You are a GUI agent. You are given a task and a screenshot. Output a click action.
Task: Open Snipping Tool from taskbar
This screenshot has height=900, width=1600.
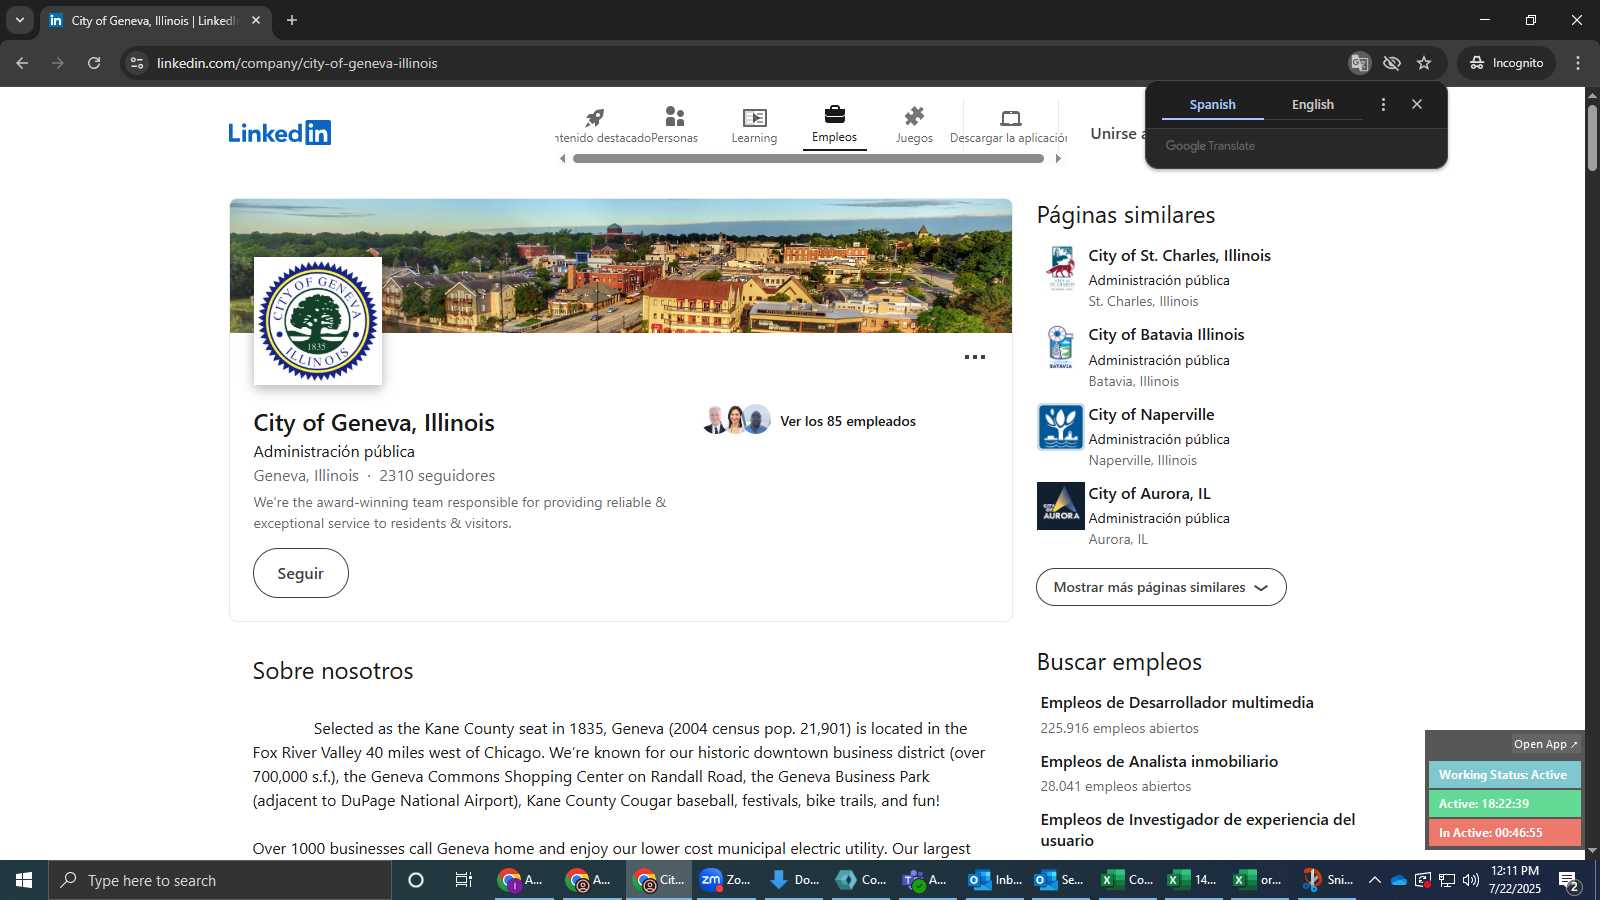click(x=1327, y=880)
